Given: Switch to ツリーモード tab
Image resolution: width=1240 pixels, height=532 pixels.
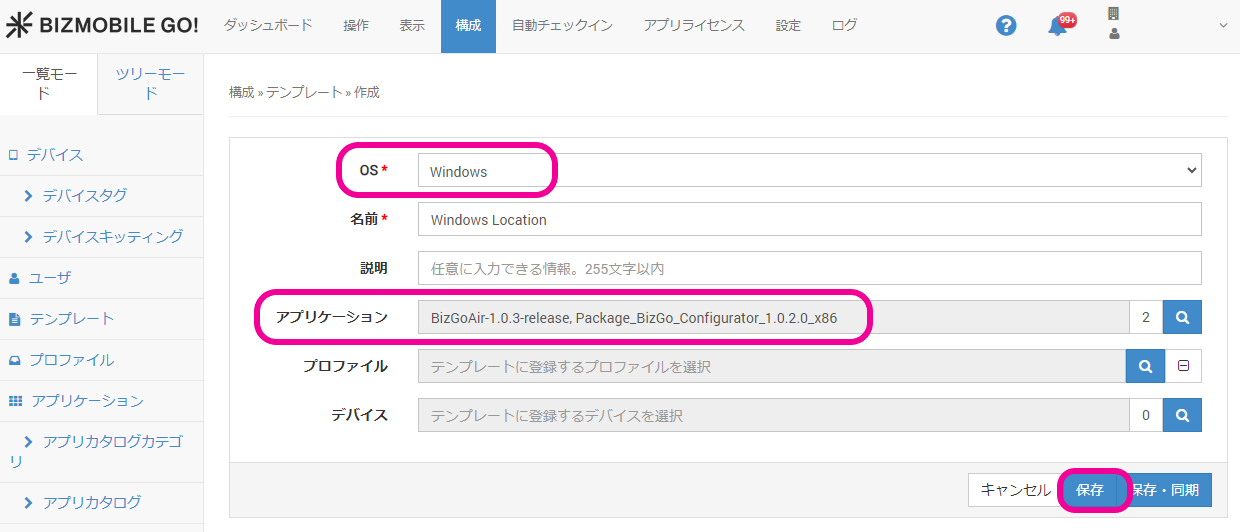Looking at the screenshot, I should 150,84.
